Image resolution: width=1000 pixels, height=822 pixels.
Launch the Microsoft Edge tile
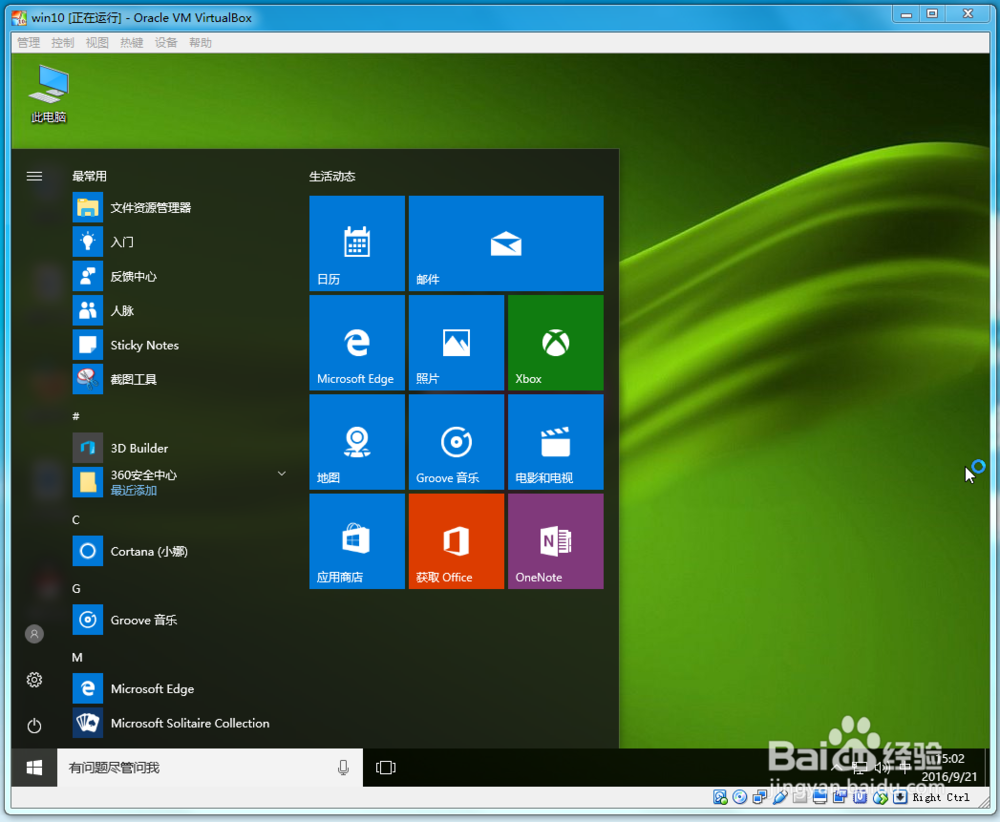click(357, 342)
